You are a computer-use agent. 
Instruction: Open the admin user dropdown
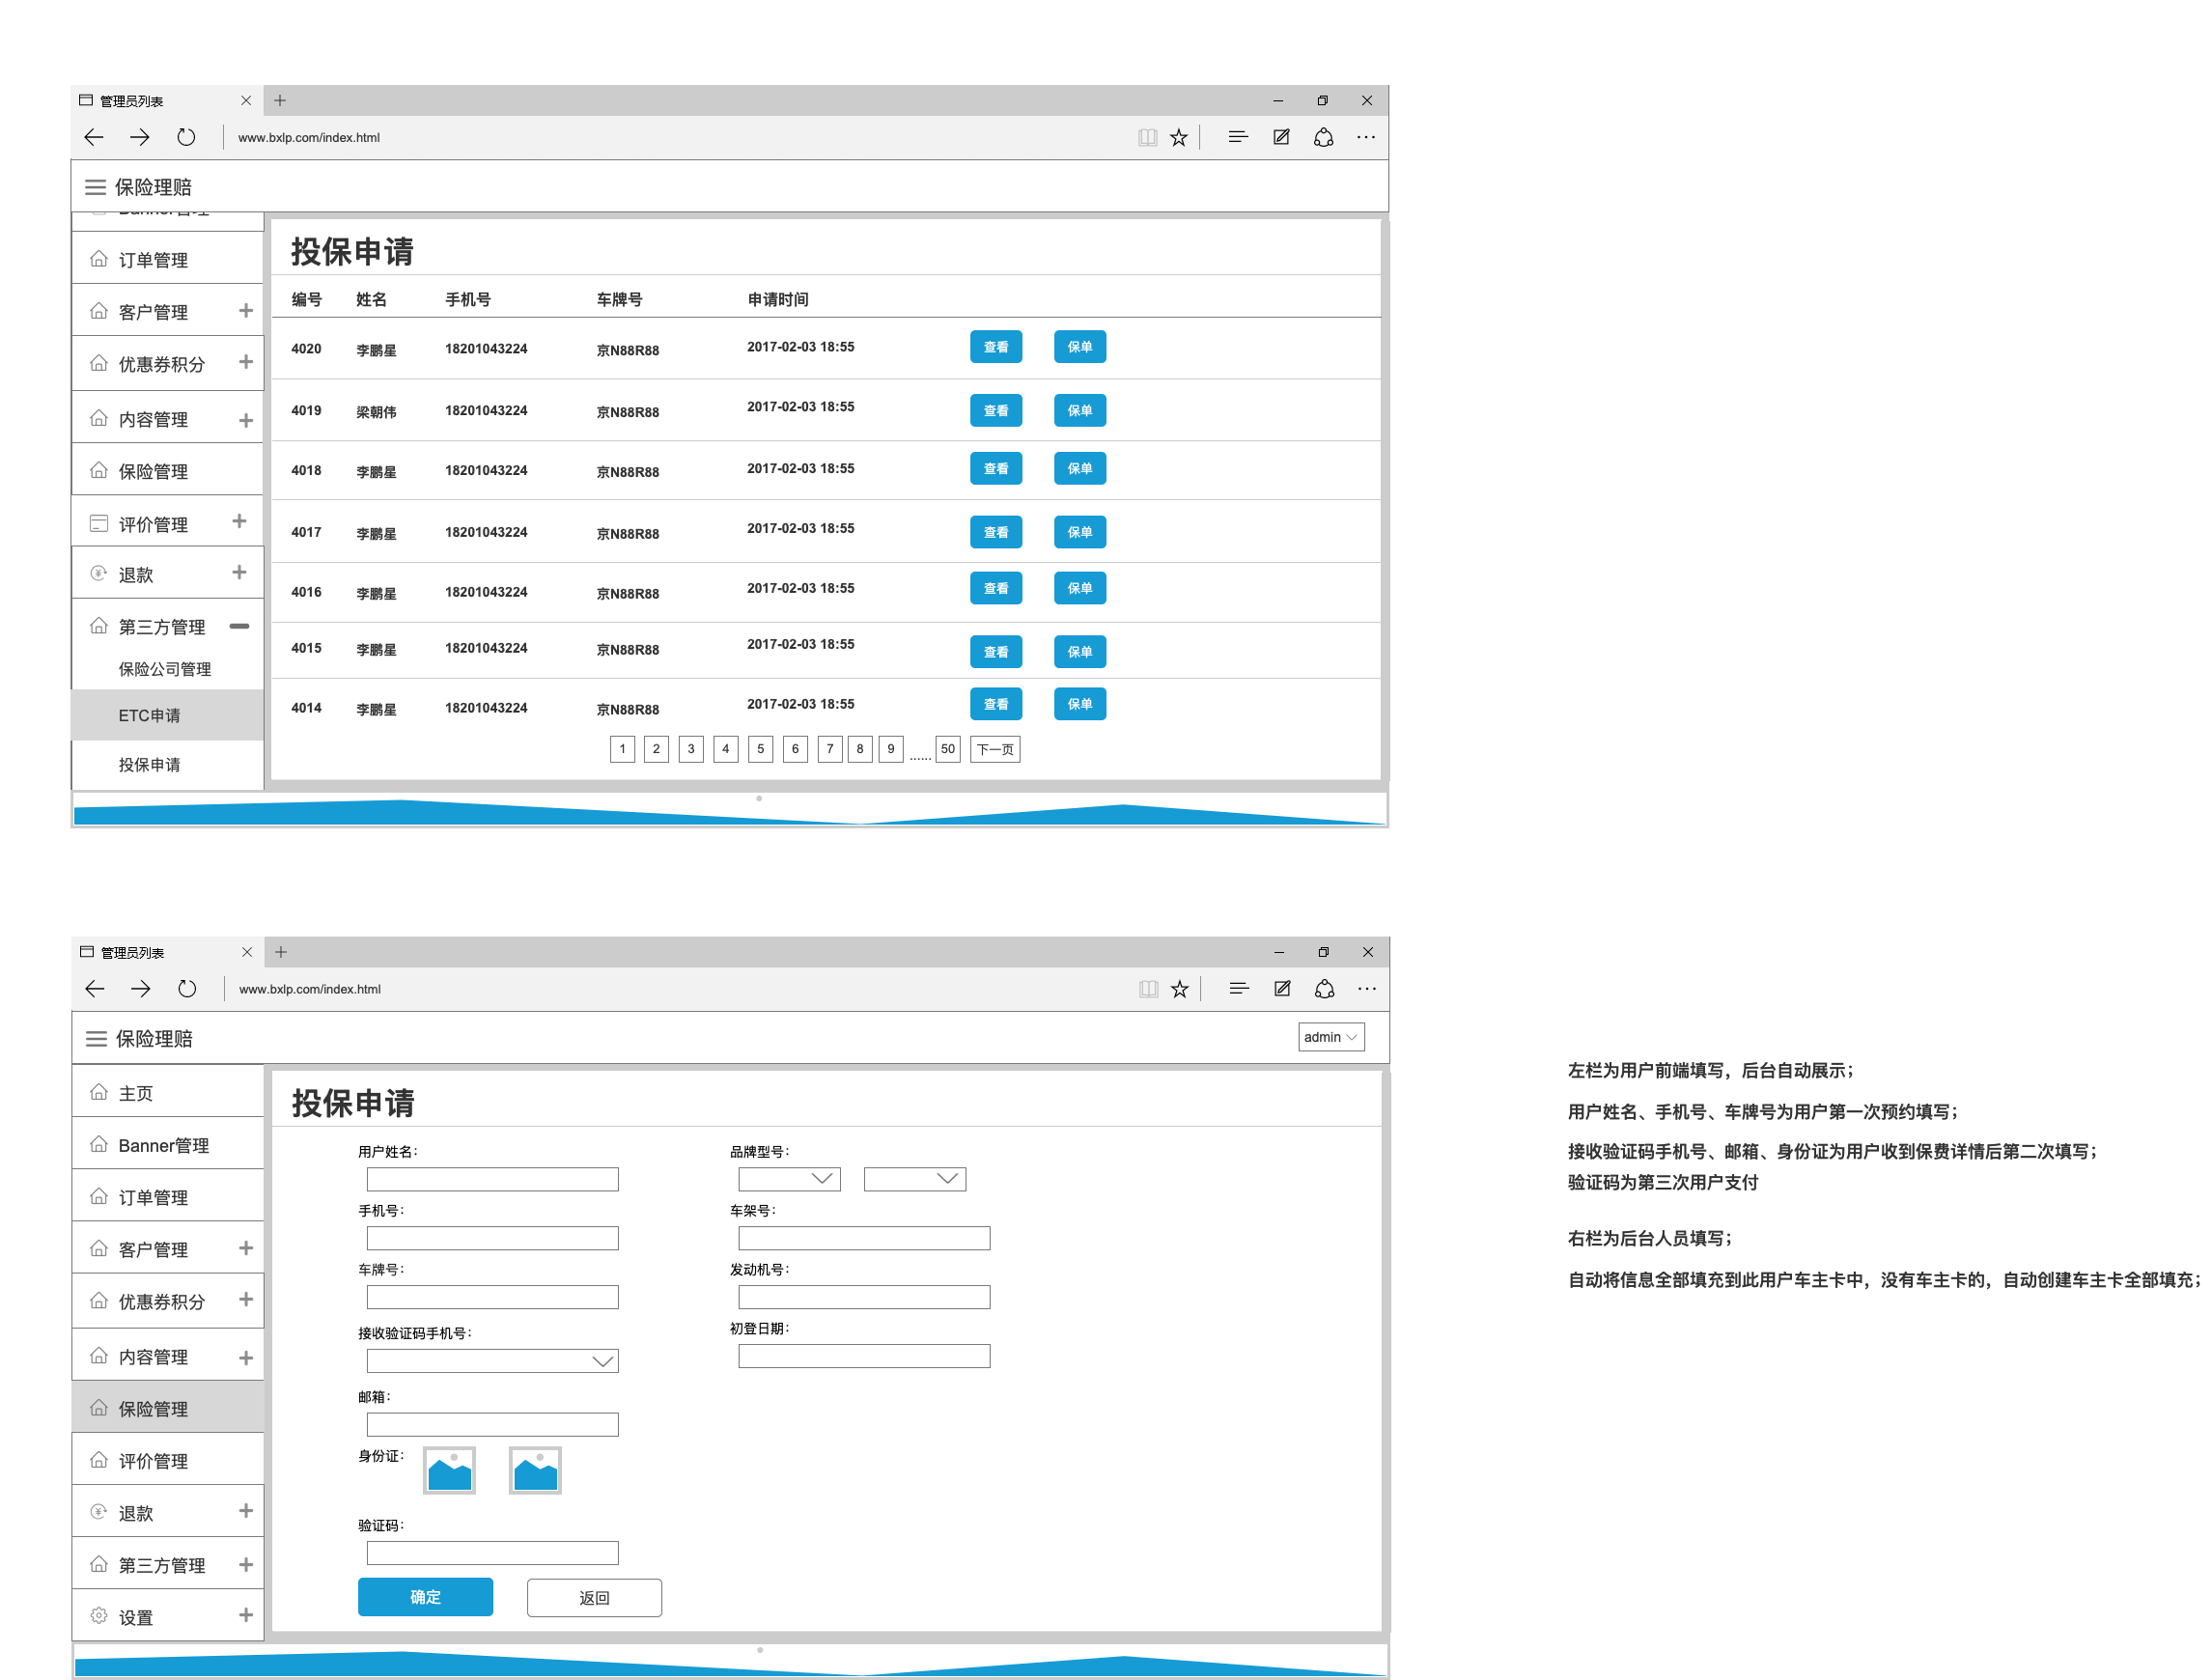coord(1331,1037)
